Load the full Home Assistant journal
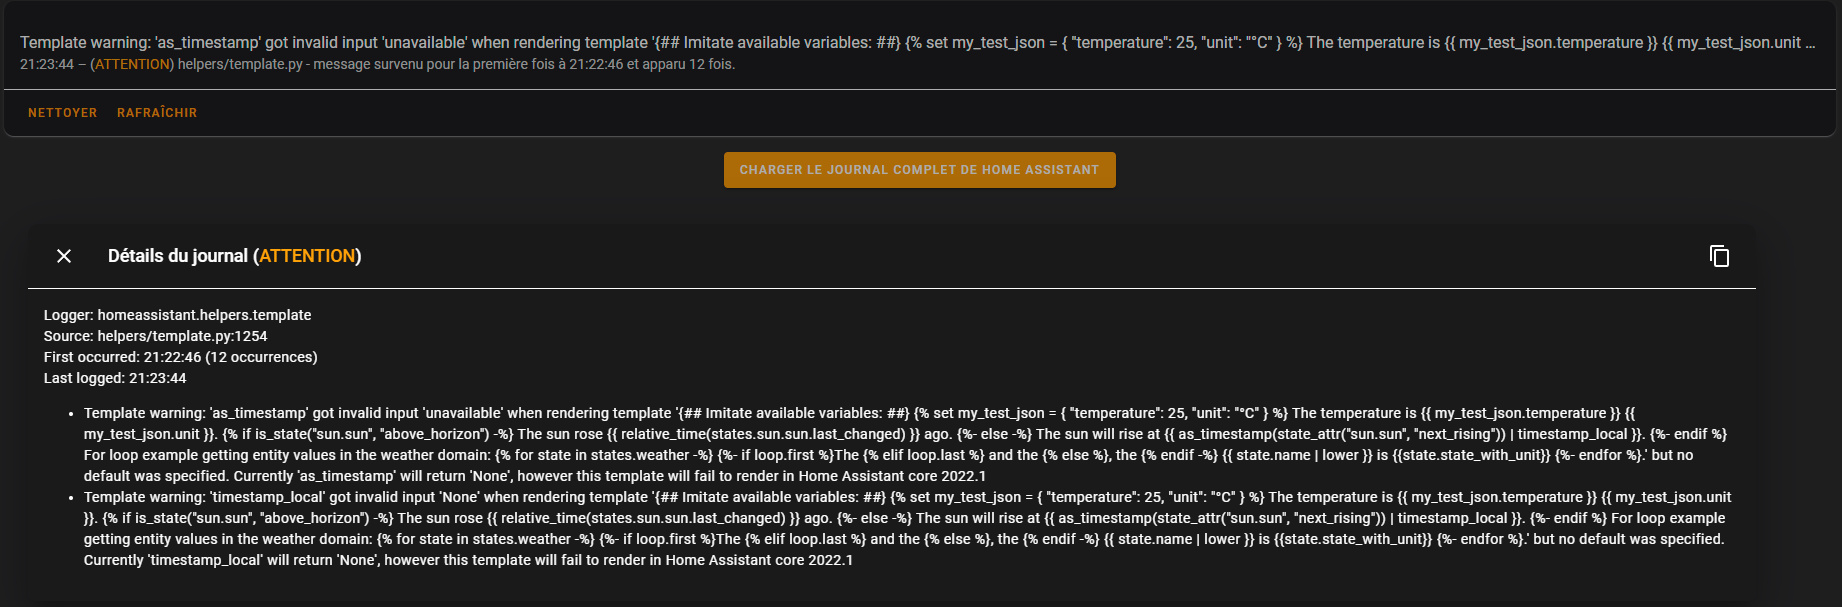Image resolution: width=1842 pixels, height=607 pixels. [919, 170]
